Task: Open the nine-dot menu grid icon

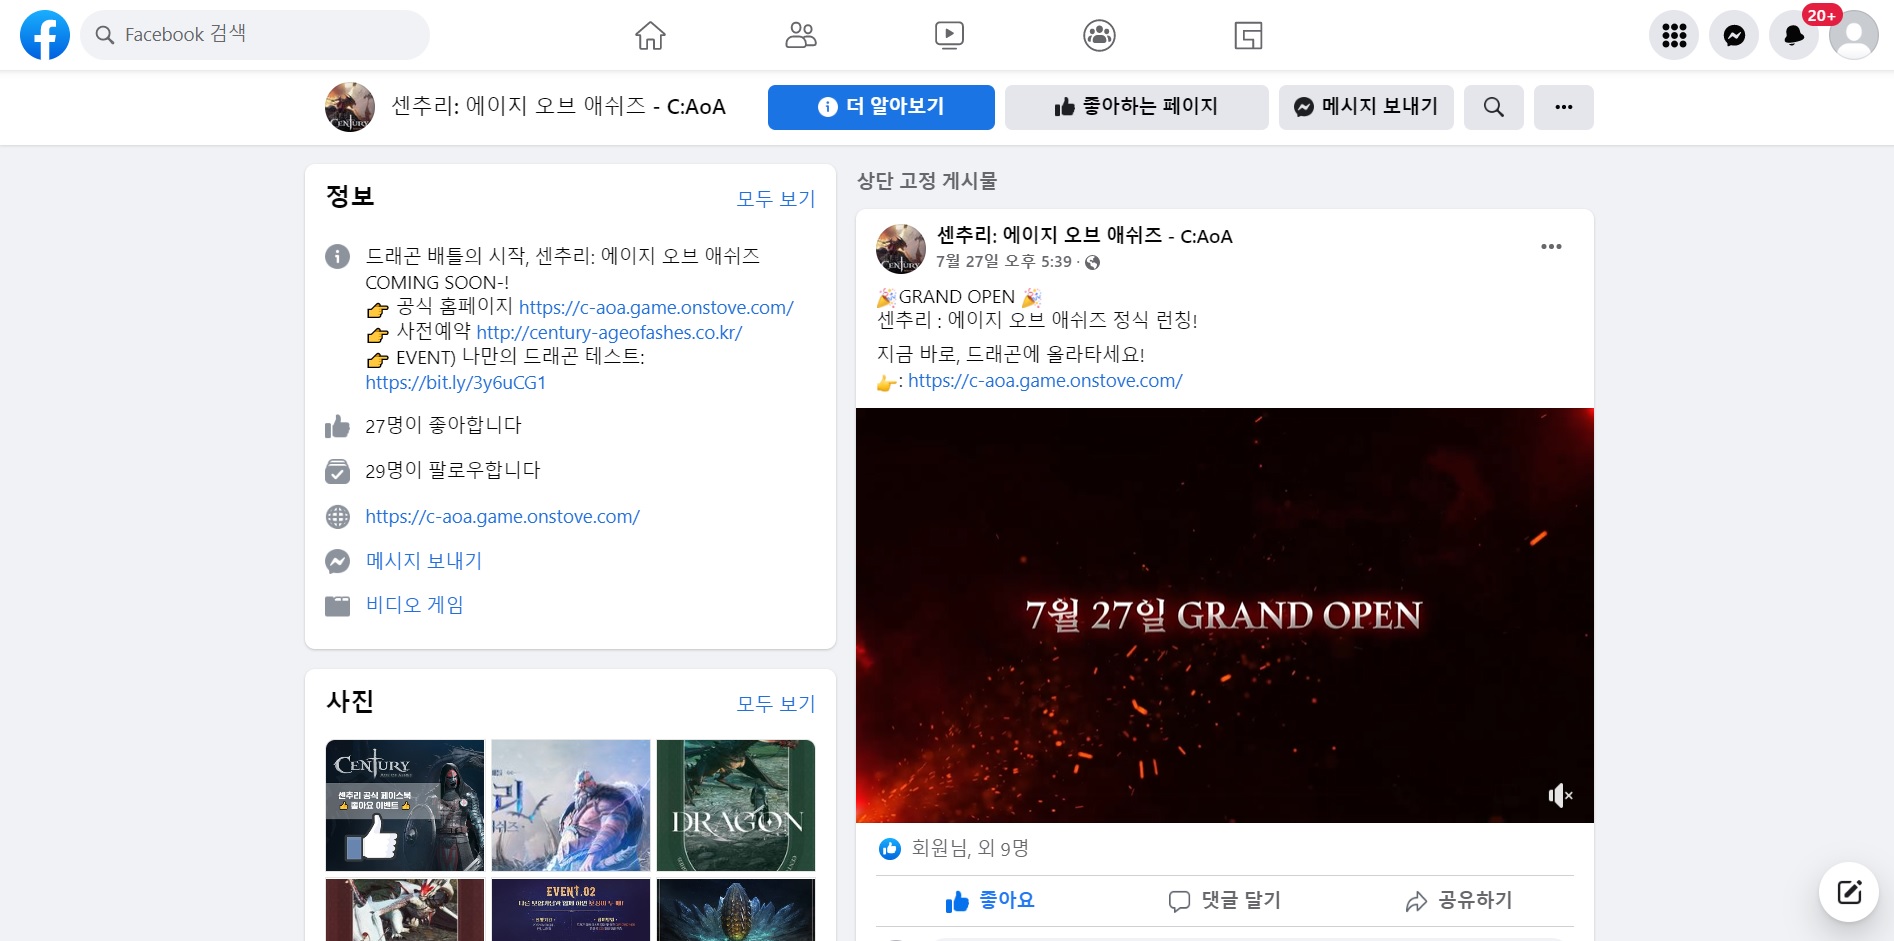Action: coord(1674,35)
